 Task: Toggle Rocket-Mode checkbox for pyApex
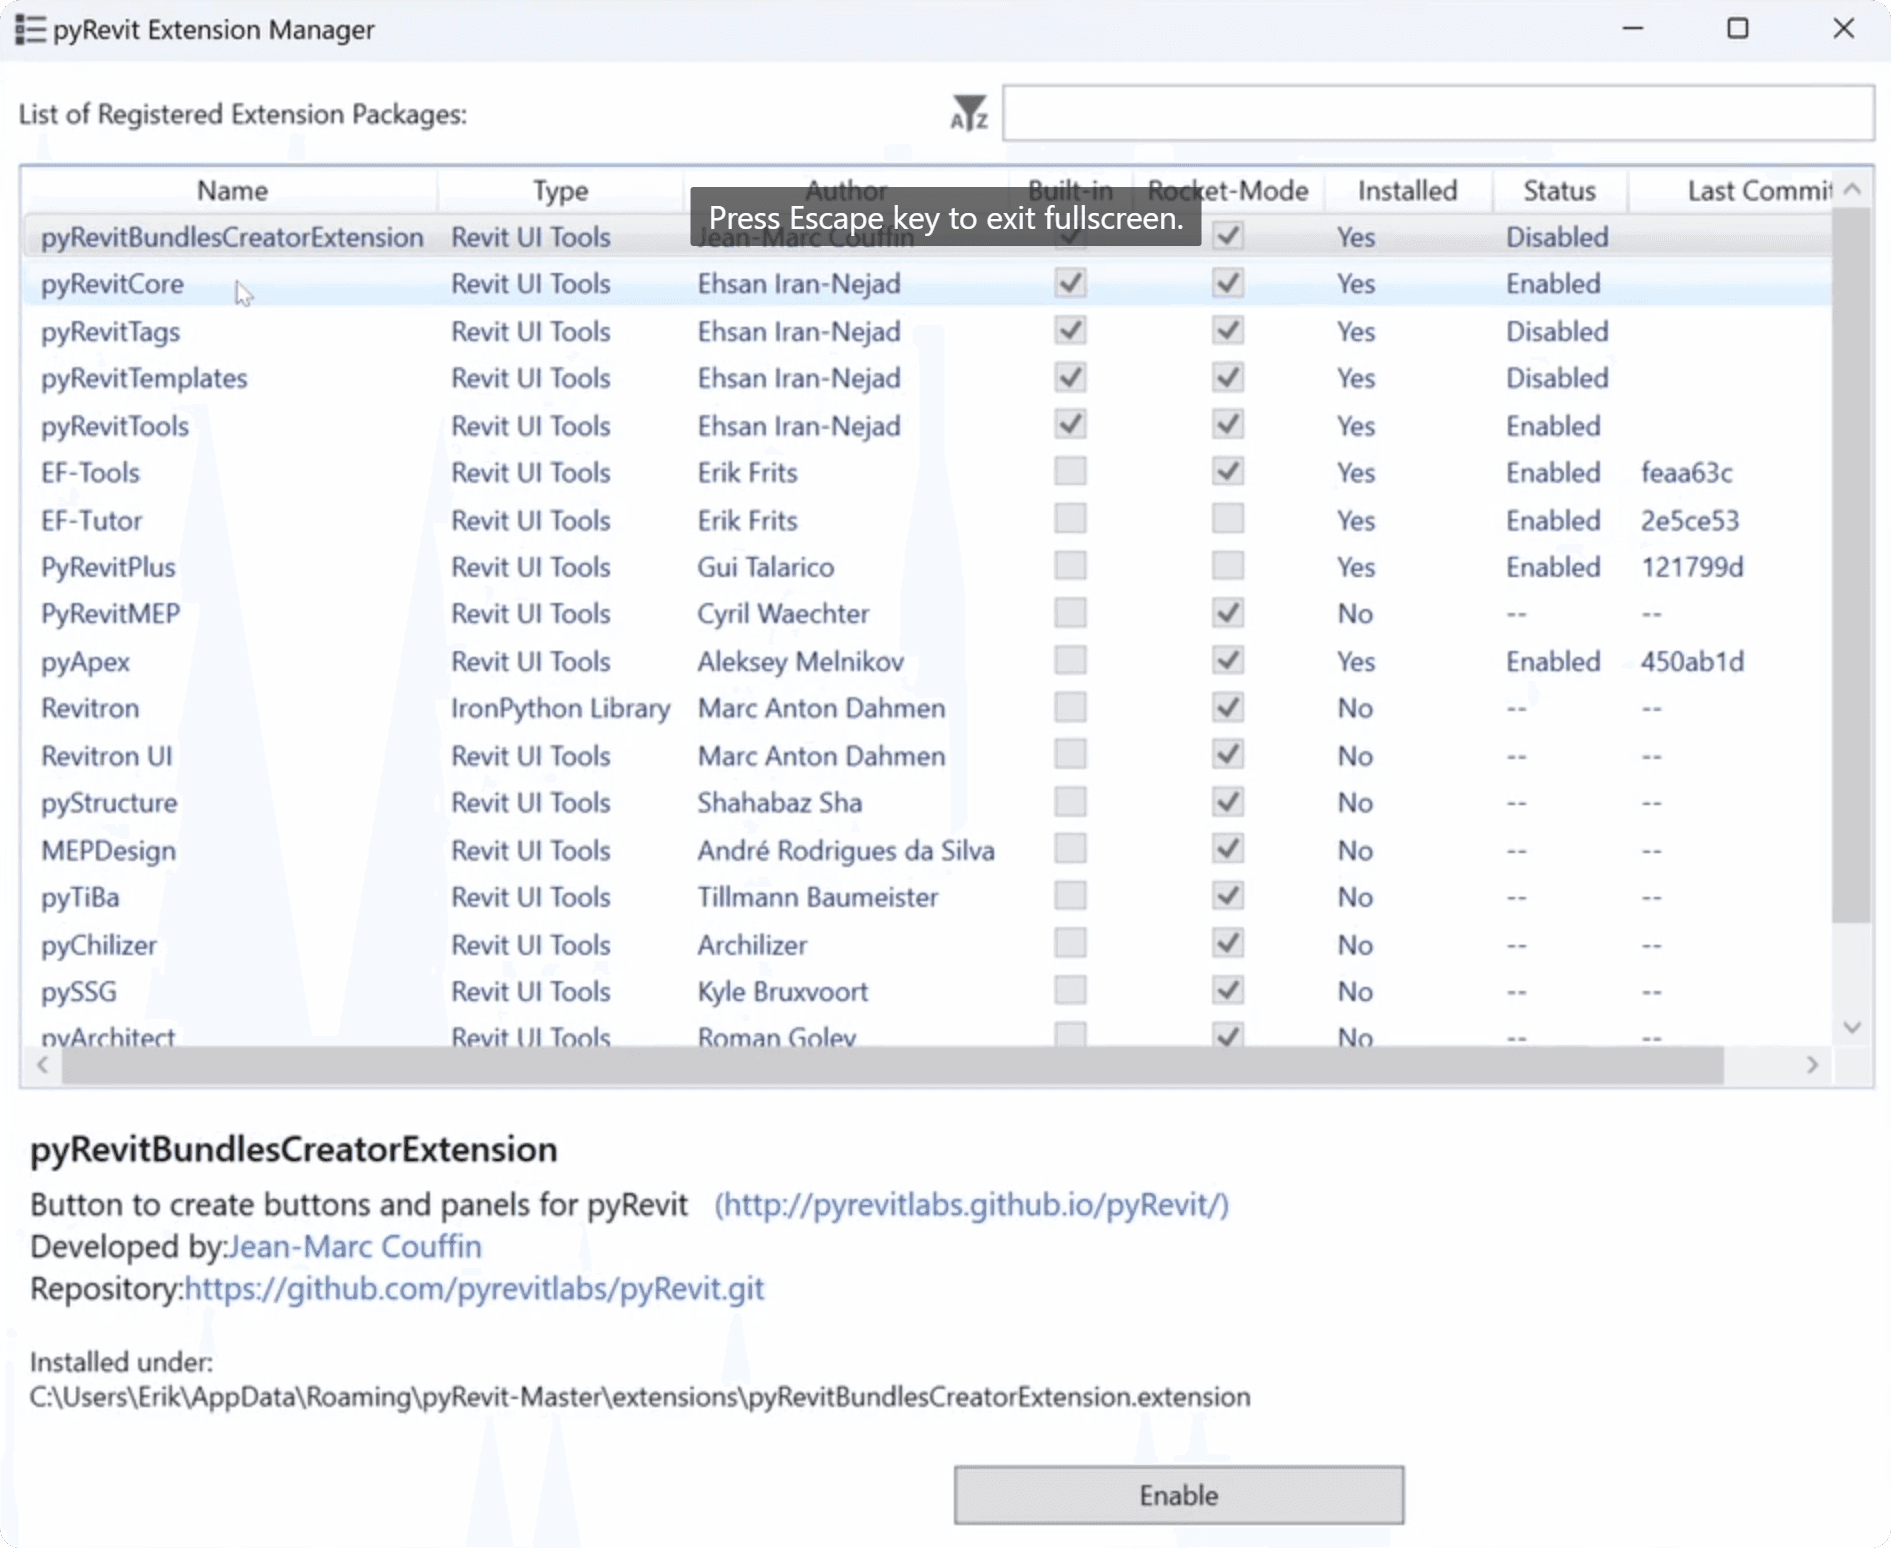click(x=1228, y=660)
